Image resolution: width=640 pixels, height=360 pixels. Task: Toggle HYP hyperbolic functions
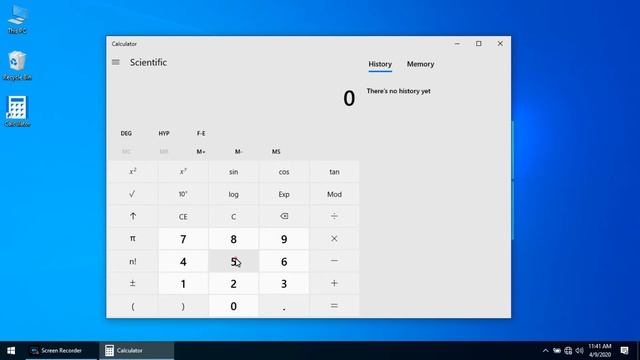164,133
